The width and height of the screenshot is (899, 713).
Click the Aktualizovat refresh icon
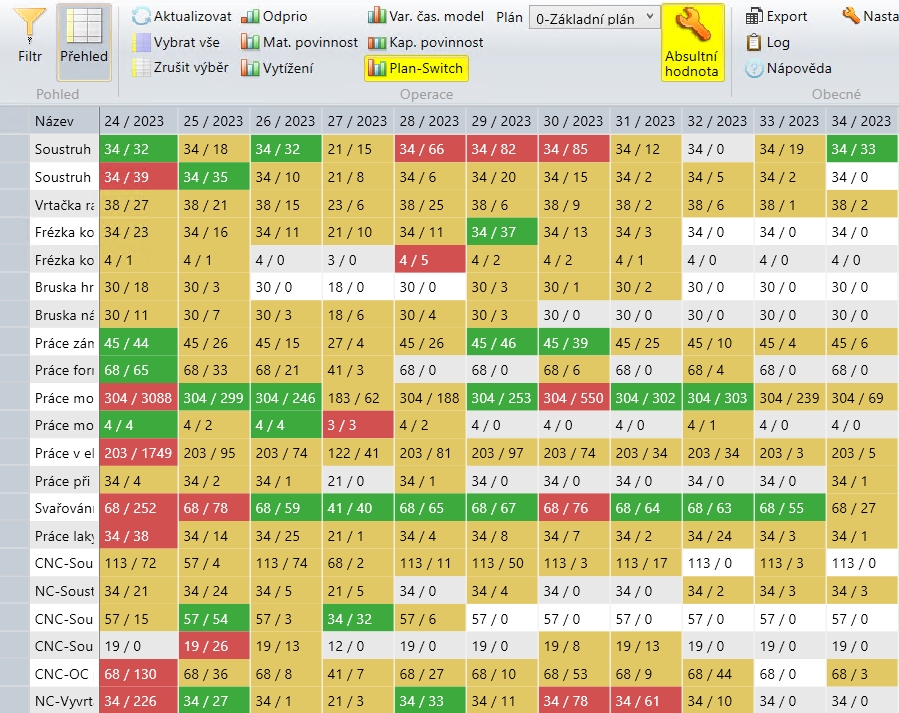(142, 16)
